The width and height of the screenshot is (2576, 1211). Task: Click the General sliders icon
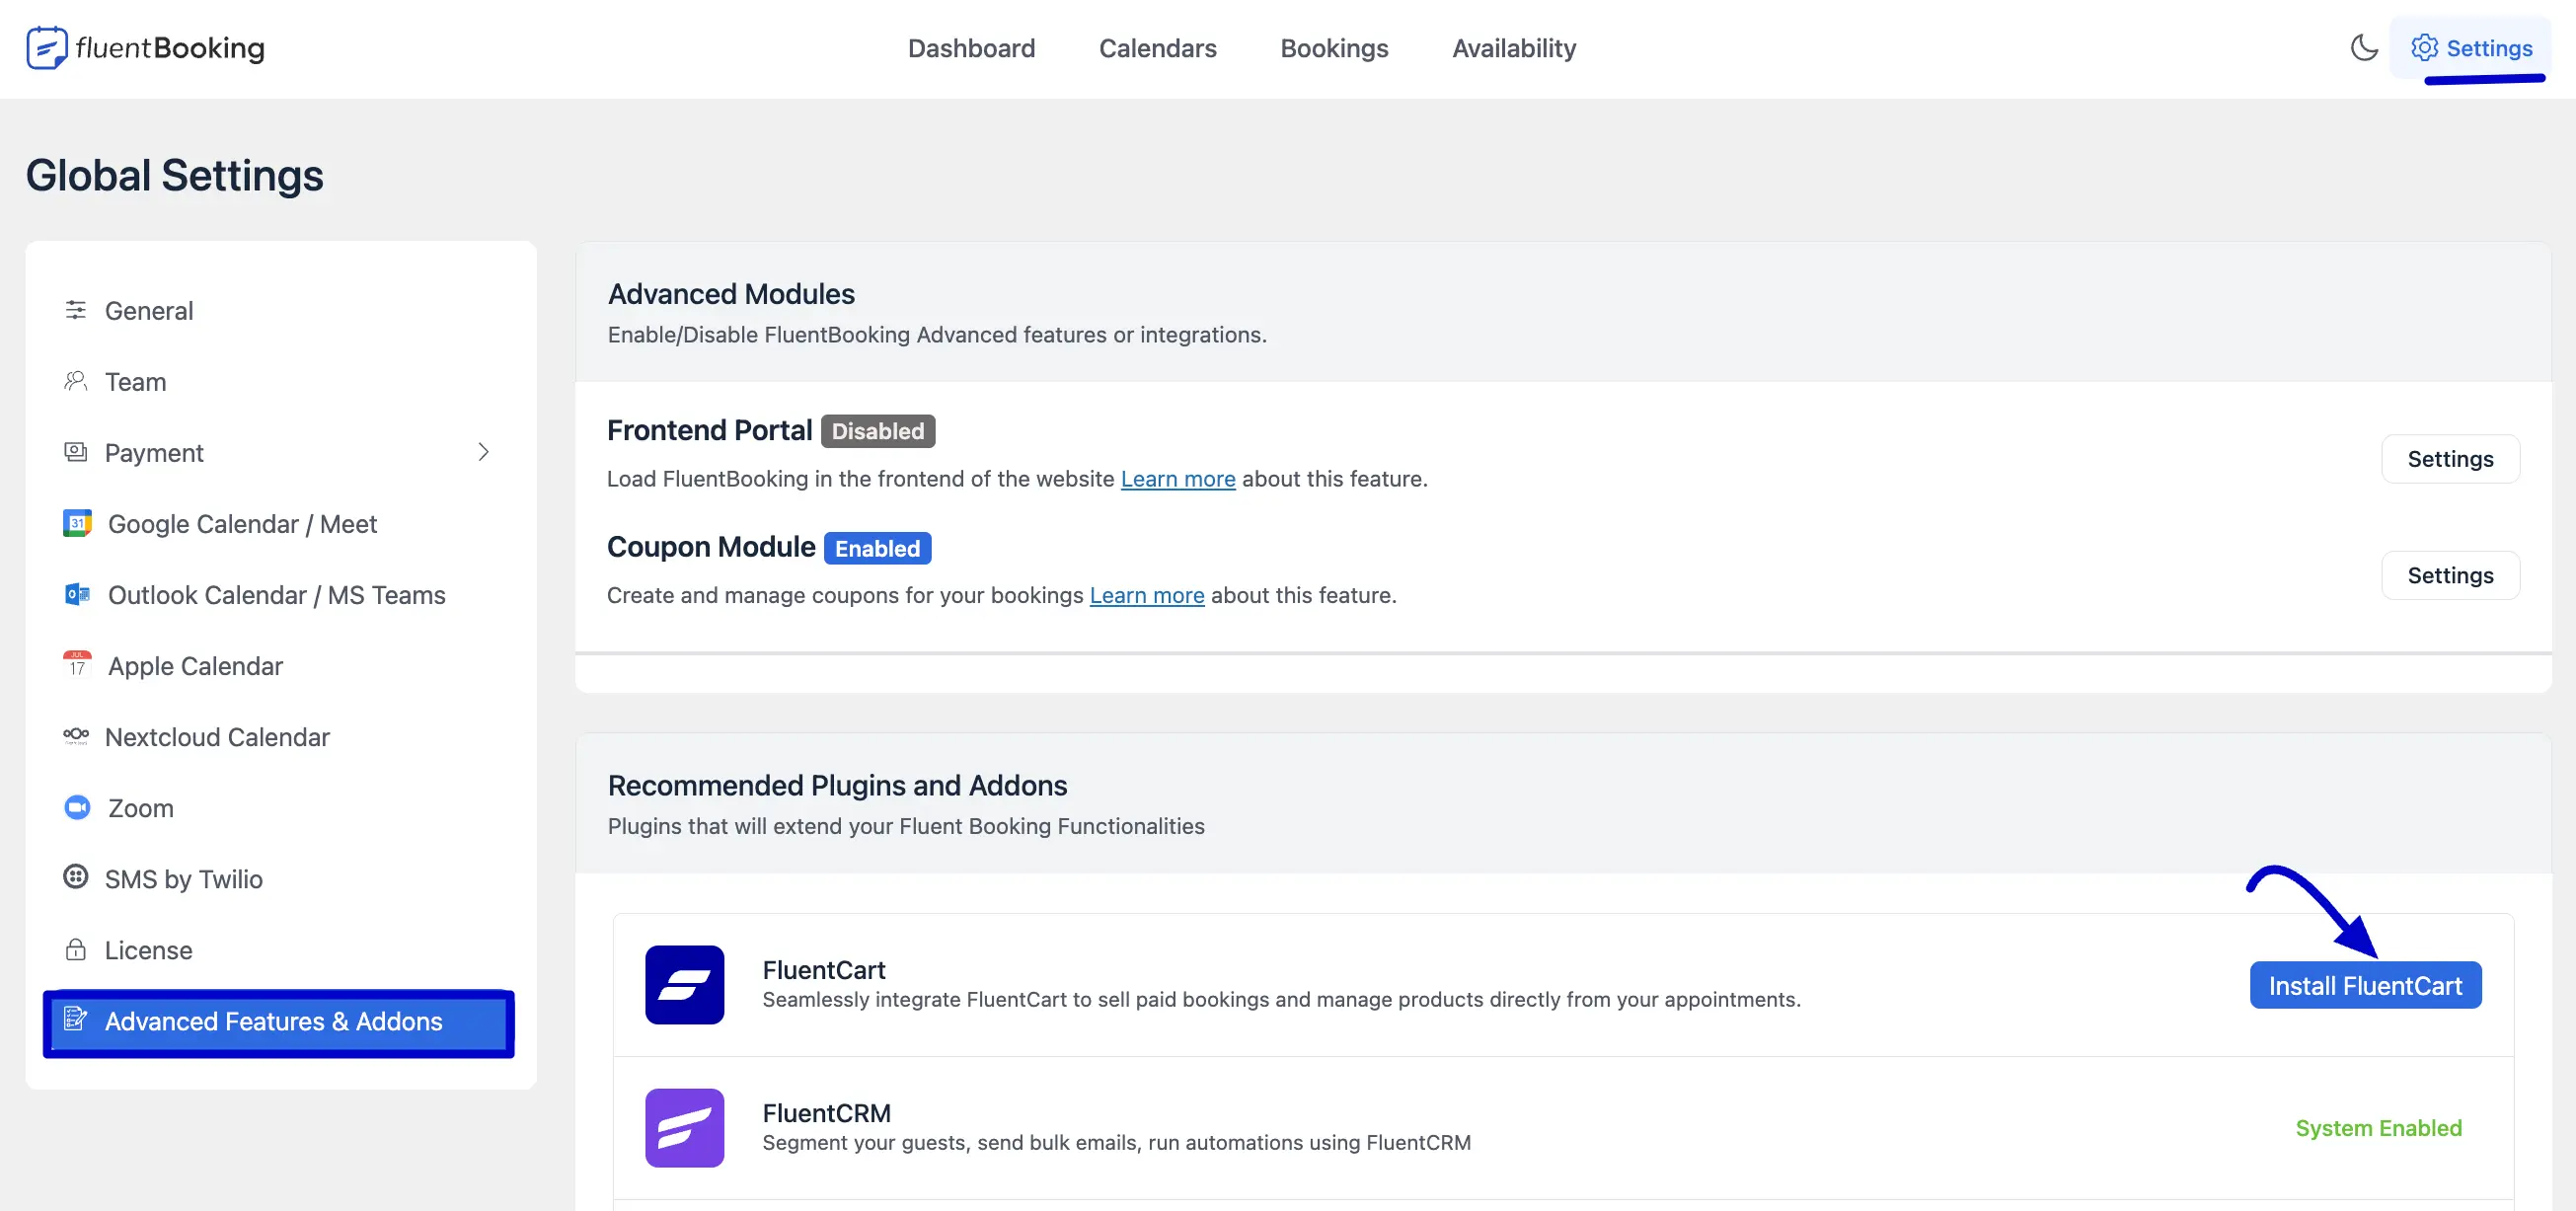coord(76,310)
